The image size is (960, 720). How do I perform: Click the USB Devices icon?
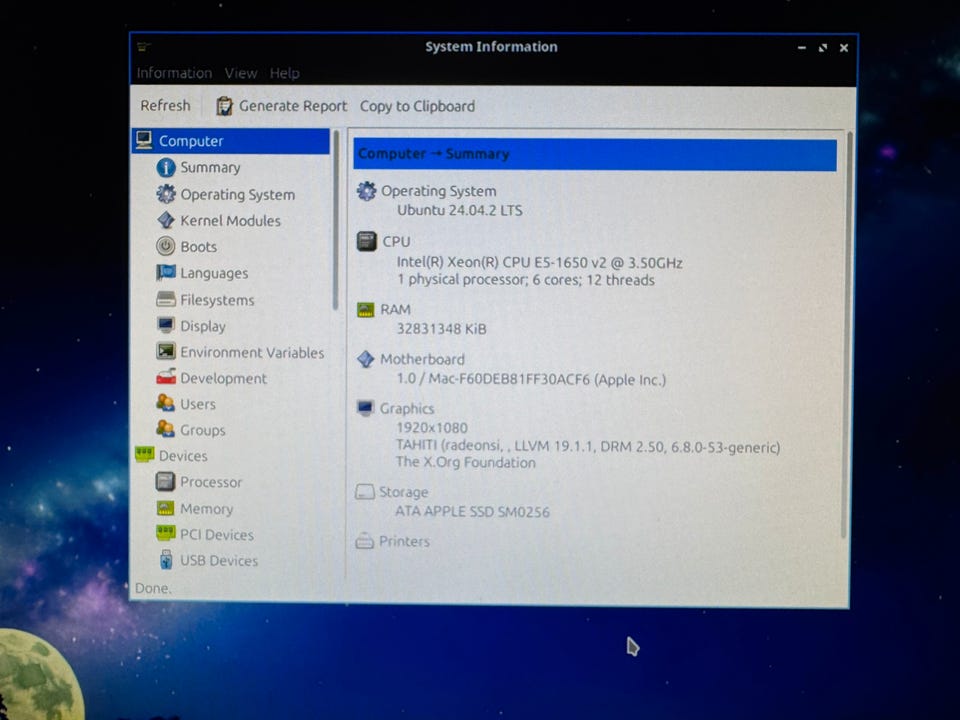click(166, 561)
